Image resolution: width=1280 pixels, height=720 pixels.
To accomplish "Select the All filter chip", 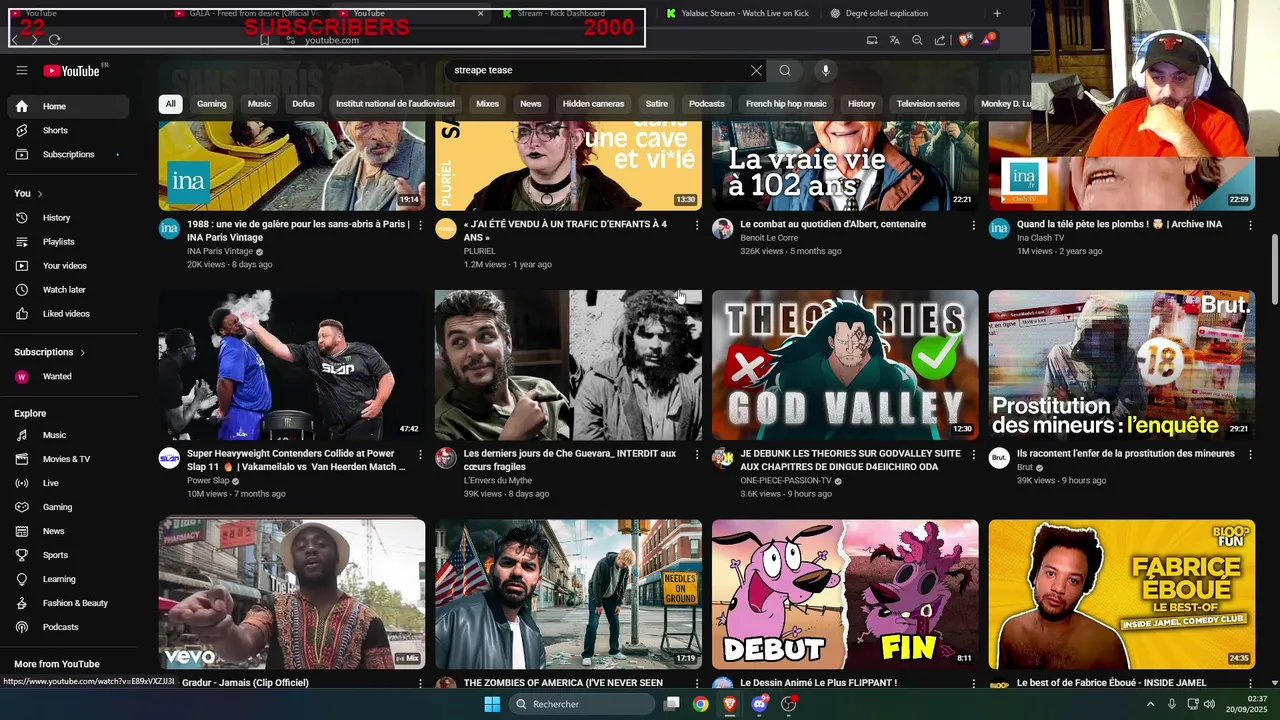I will pos(170,104).
